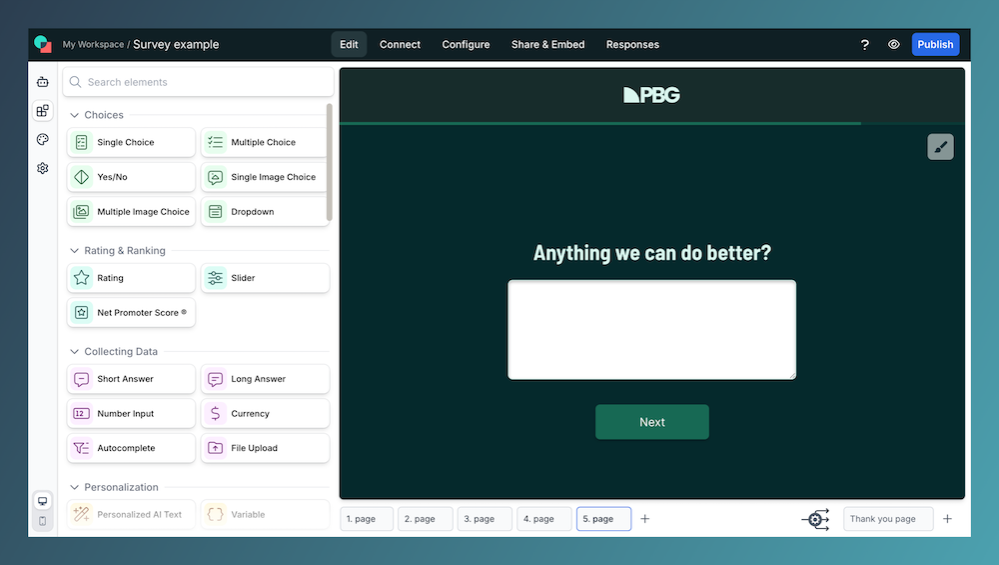Click the elements panel scrollbar
Image resolution: width=999 pixels, height=565 pixels.
tap(329, 162)
